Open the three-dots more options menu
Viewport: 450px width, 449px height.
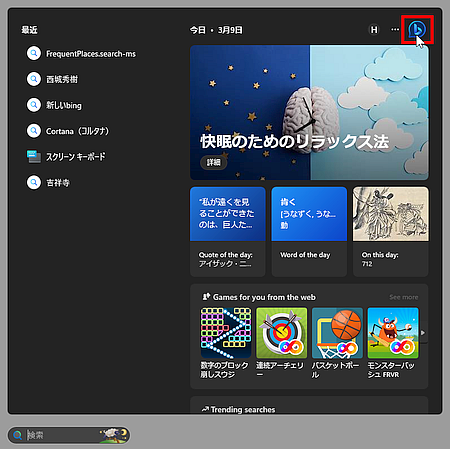pos(395,30)
